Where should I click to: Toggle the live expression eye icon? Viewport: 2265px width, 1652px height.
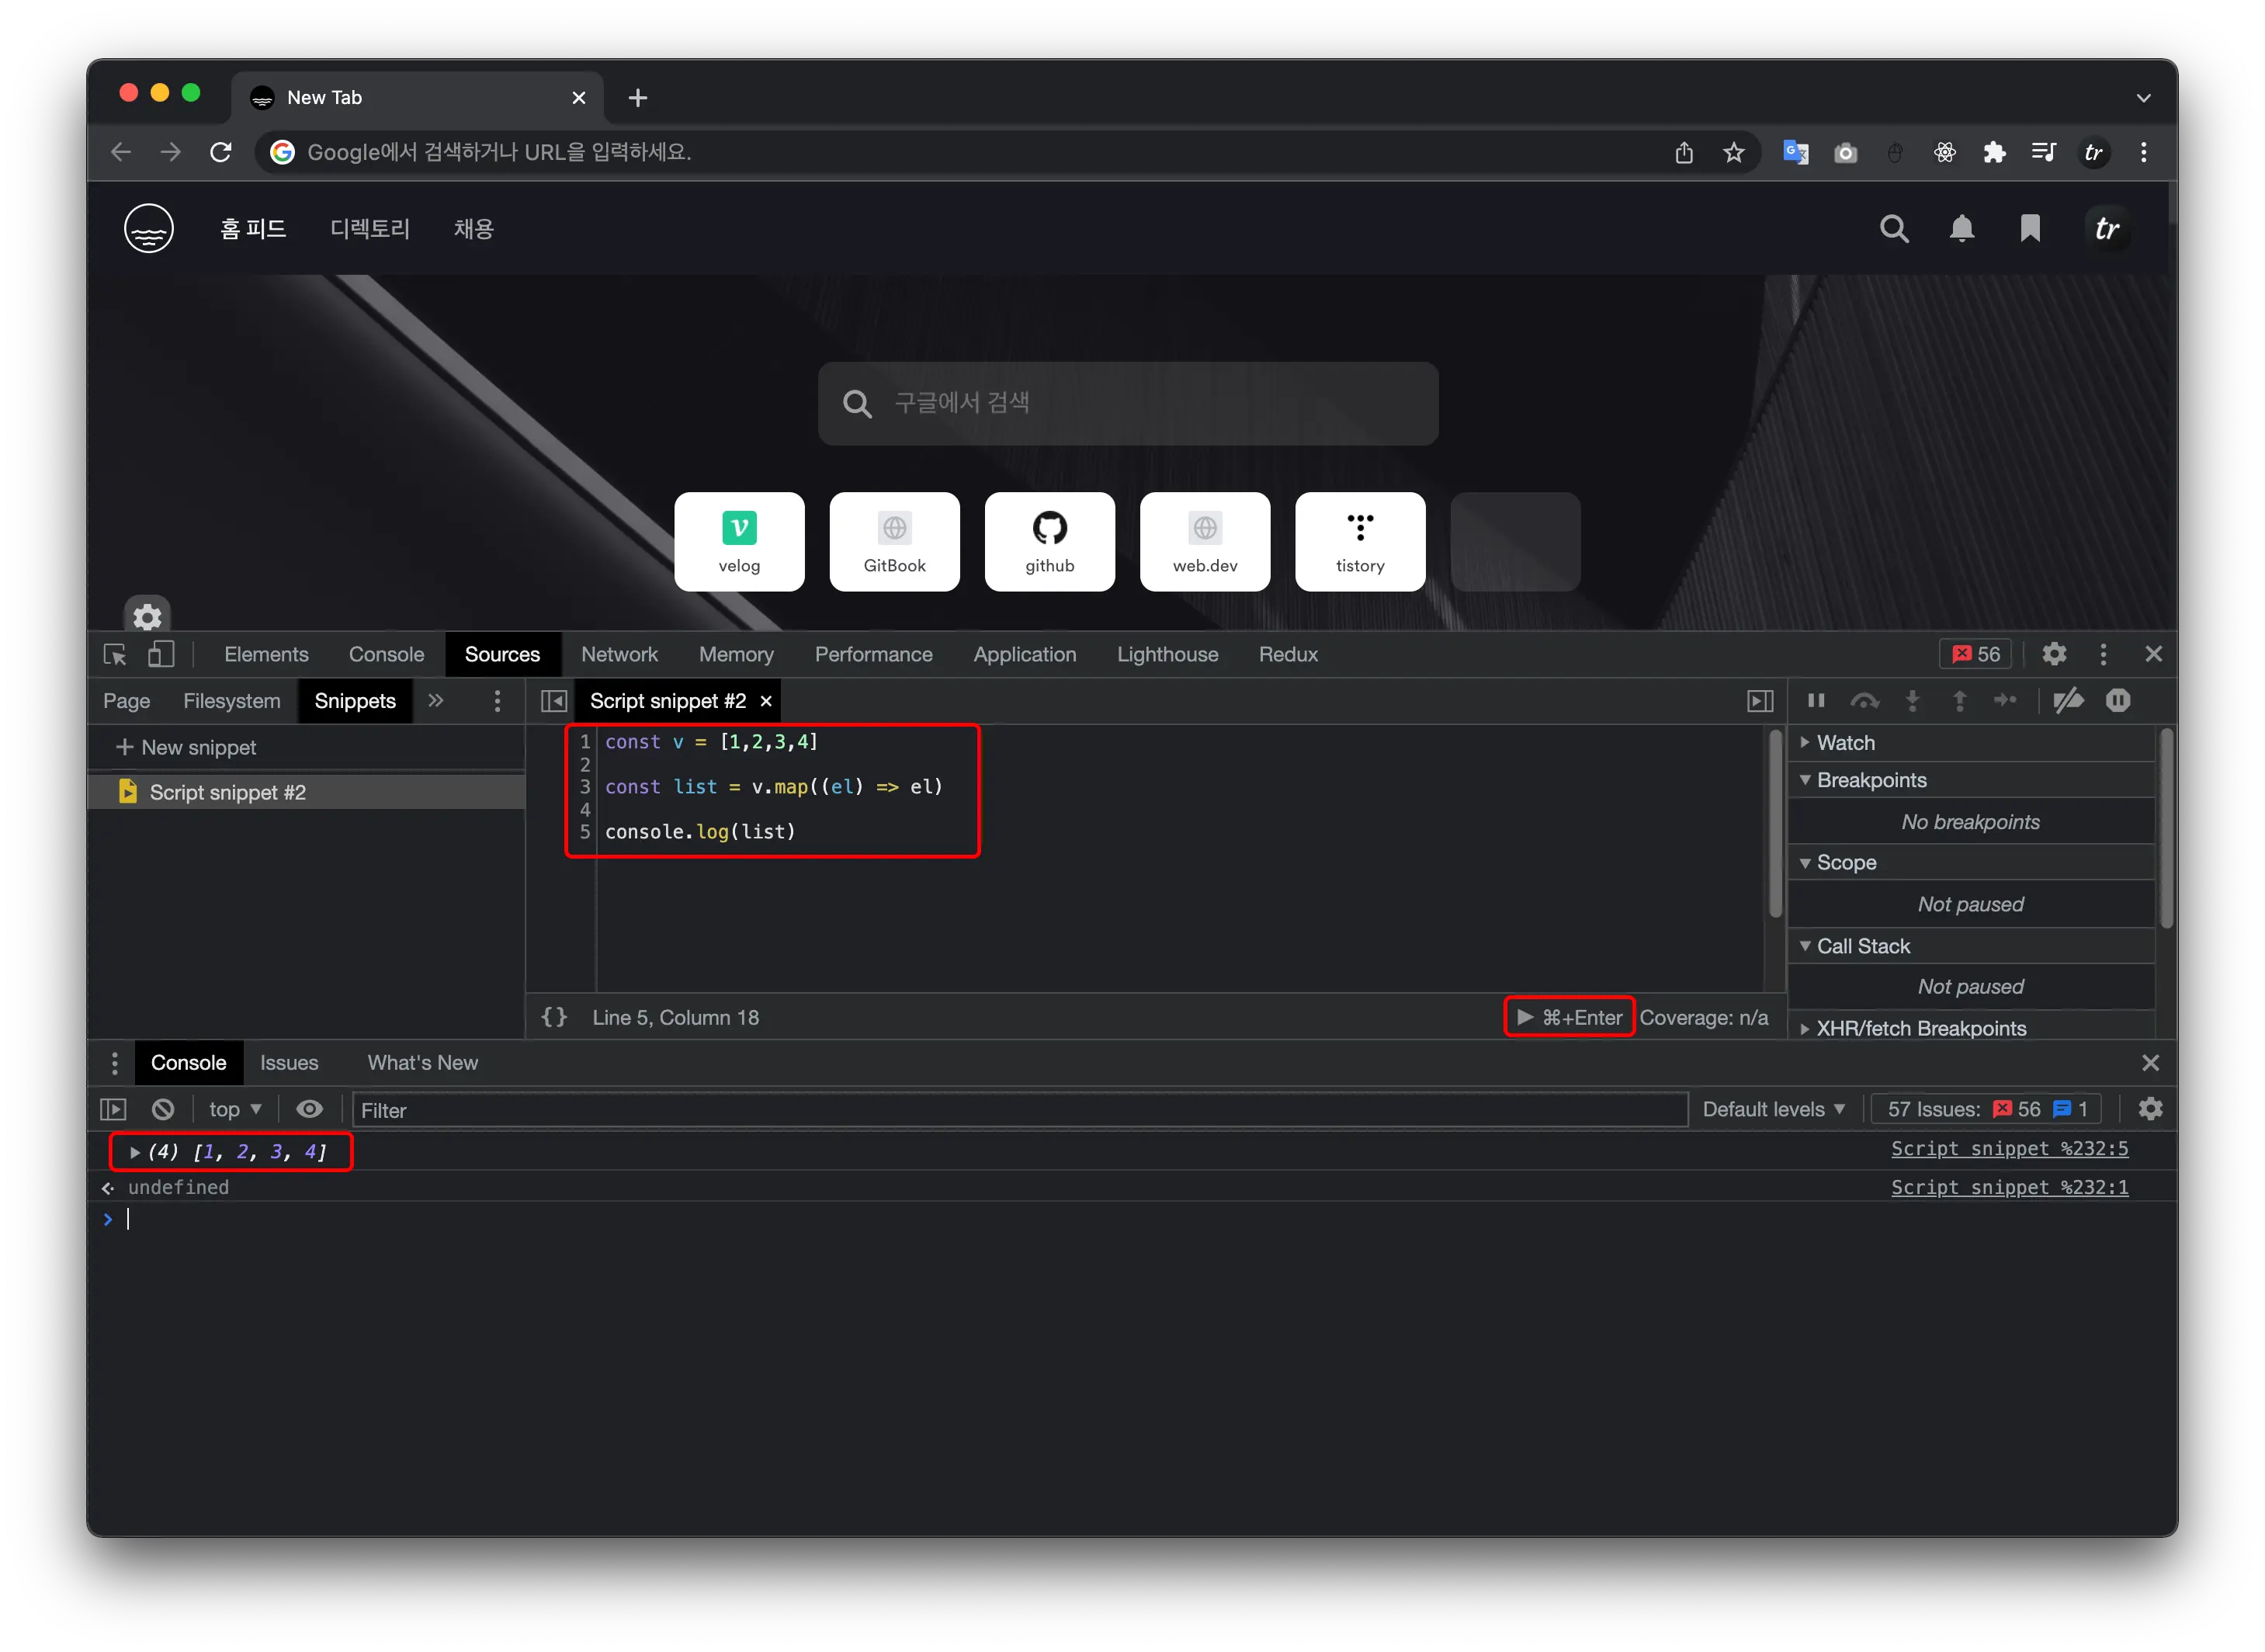(x=309, y=1109)
